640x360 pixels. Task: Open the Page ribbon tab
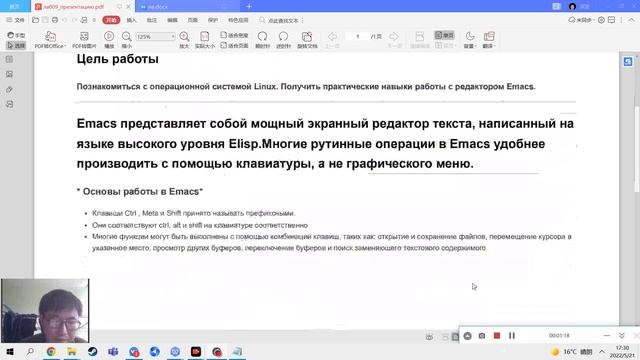tap(192, 20)
